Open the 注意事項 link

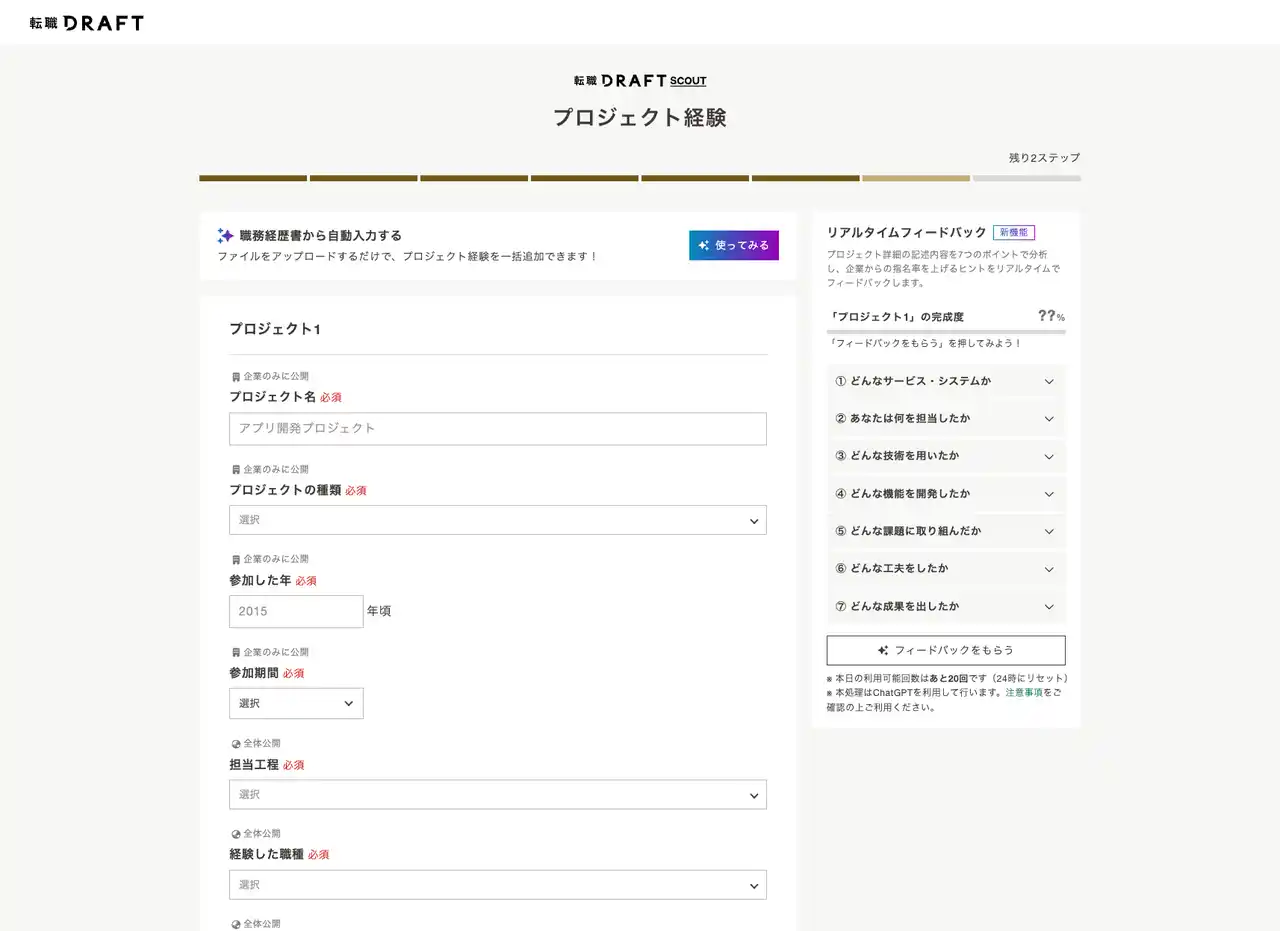[x=1024, y=692]
